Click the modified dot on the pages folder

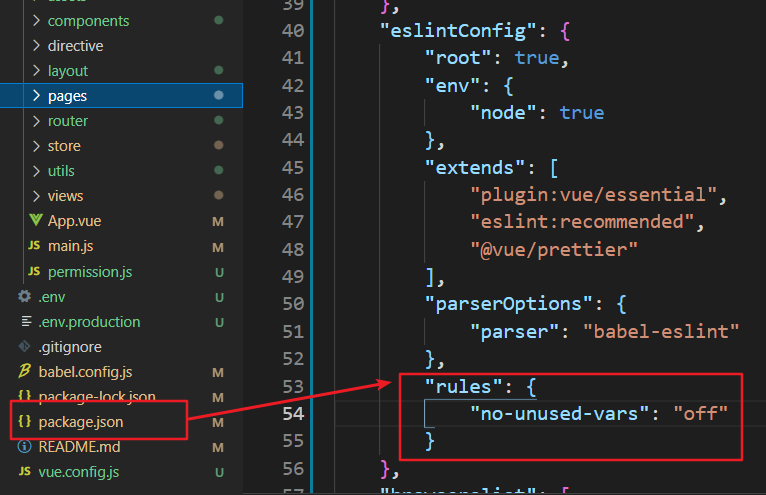pyautogui.click(x=218, y=95)
